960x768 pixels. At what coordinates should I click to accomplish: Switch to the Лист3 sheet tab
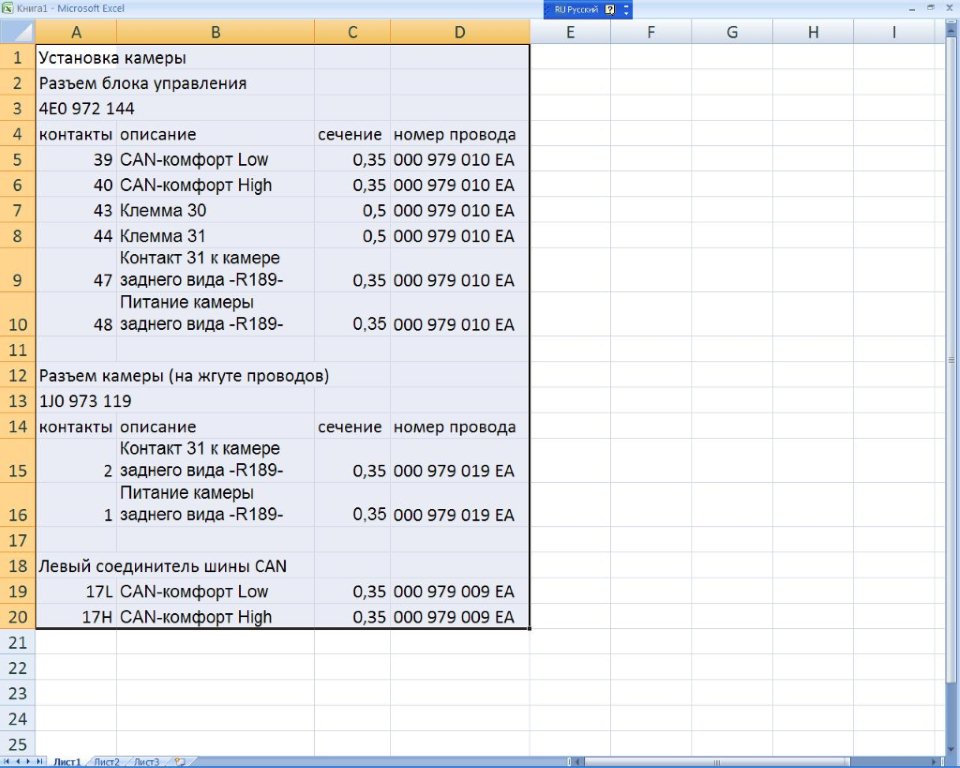click(x=146, y=762)
